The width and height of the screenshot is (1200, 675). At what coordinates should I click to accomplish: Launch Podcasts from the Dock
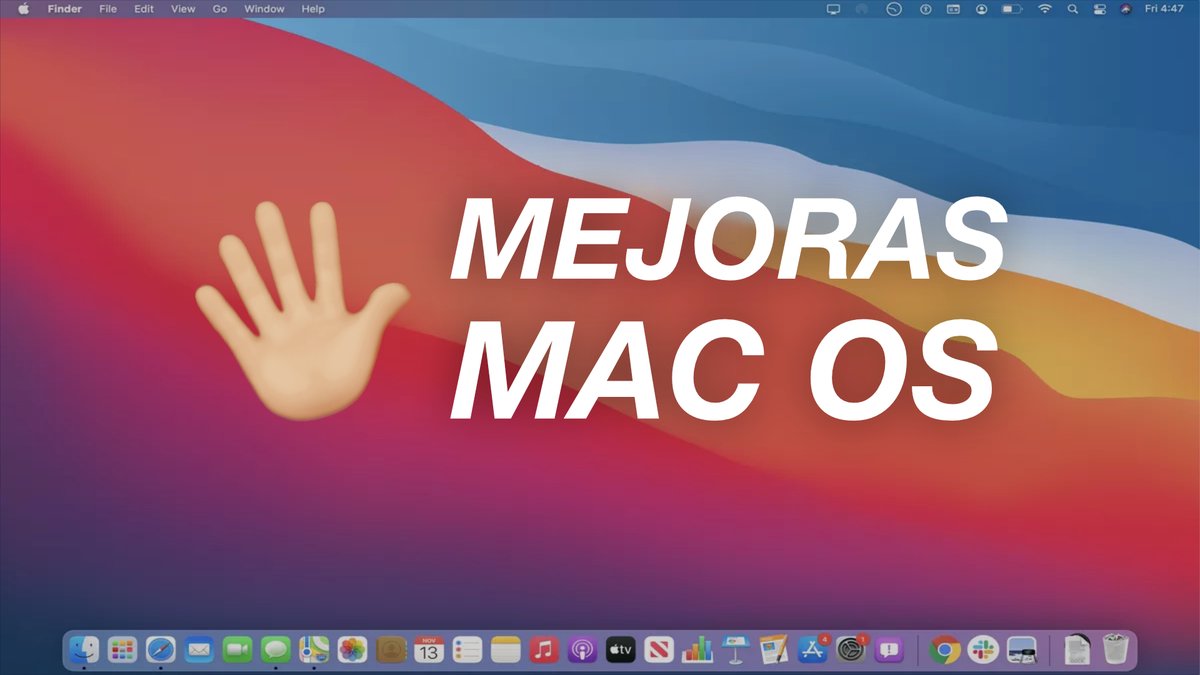point(582,650)
